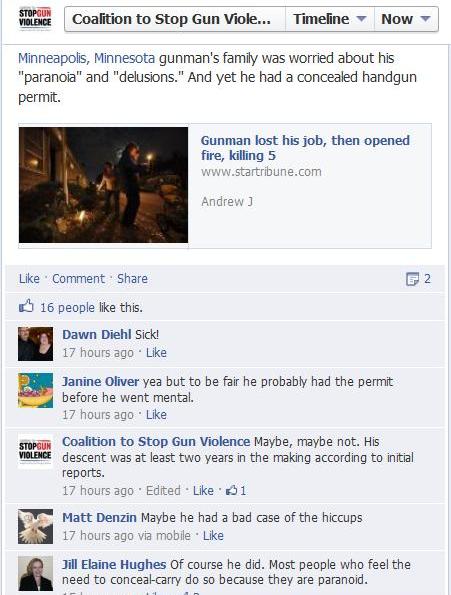This screenshot has height=595, width=451.
Task: Like Dawn Diehl's comment
Action: click(x=156, y=353)
